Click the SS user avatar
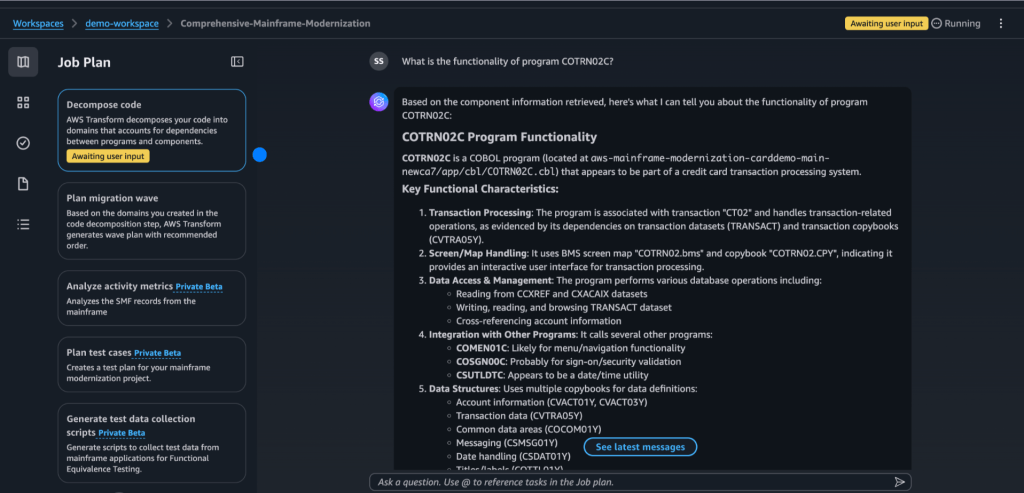This screenshot has width=1024, height=493. tap(379, 61)
